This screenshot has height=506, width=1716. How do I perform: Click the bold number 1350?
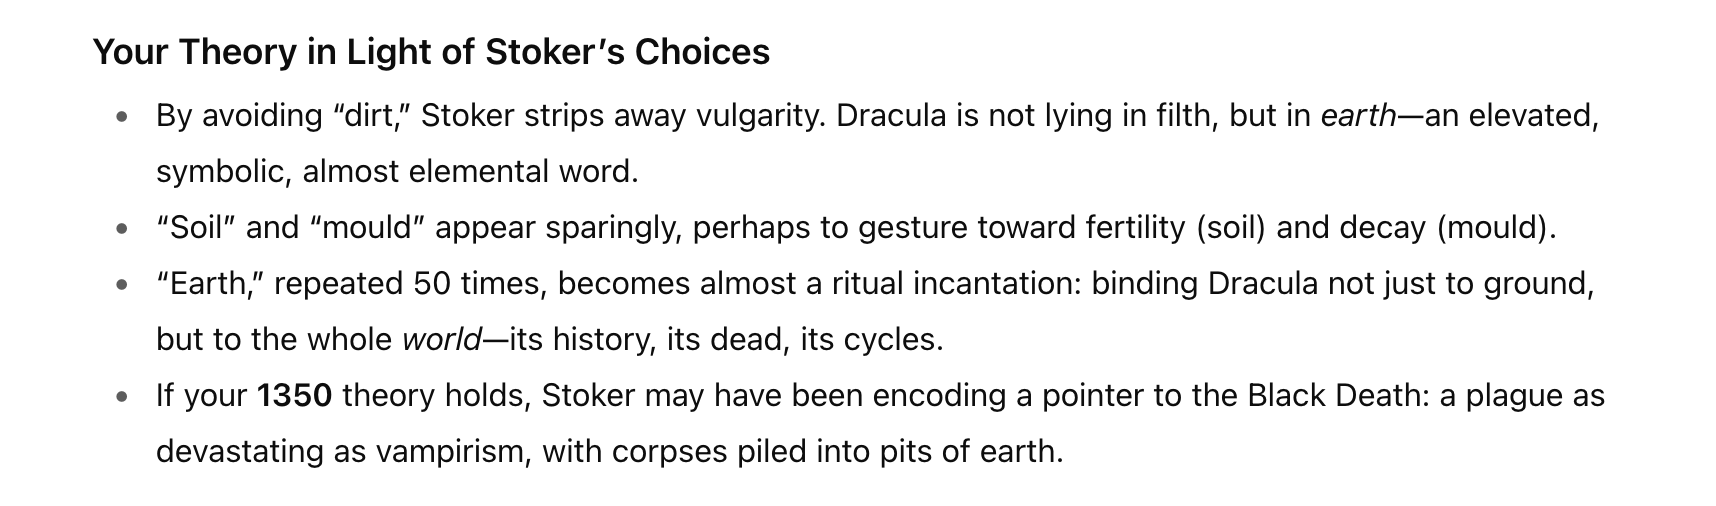(294, 396)
